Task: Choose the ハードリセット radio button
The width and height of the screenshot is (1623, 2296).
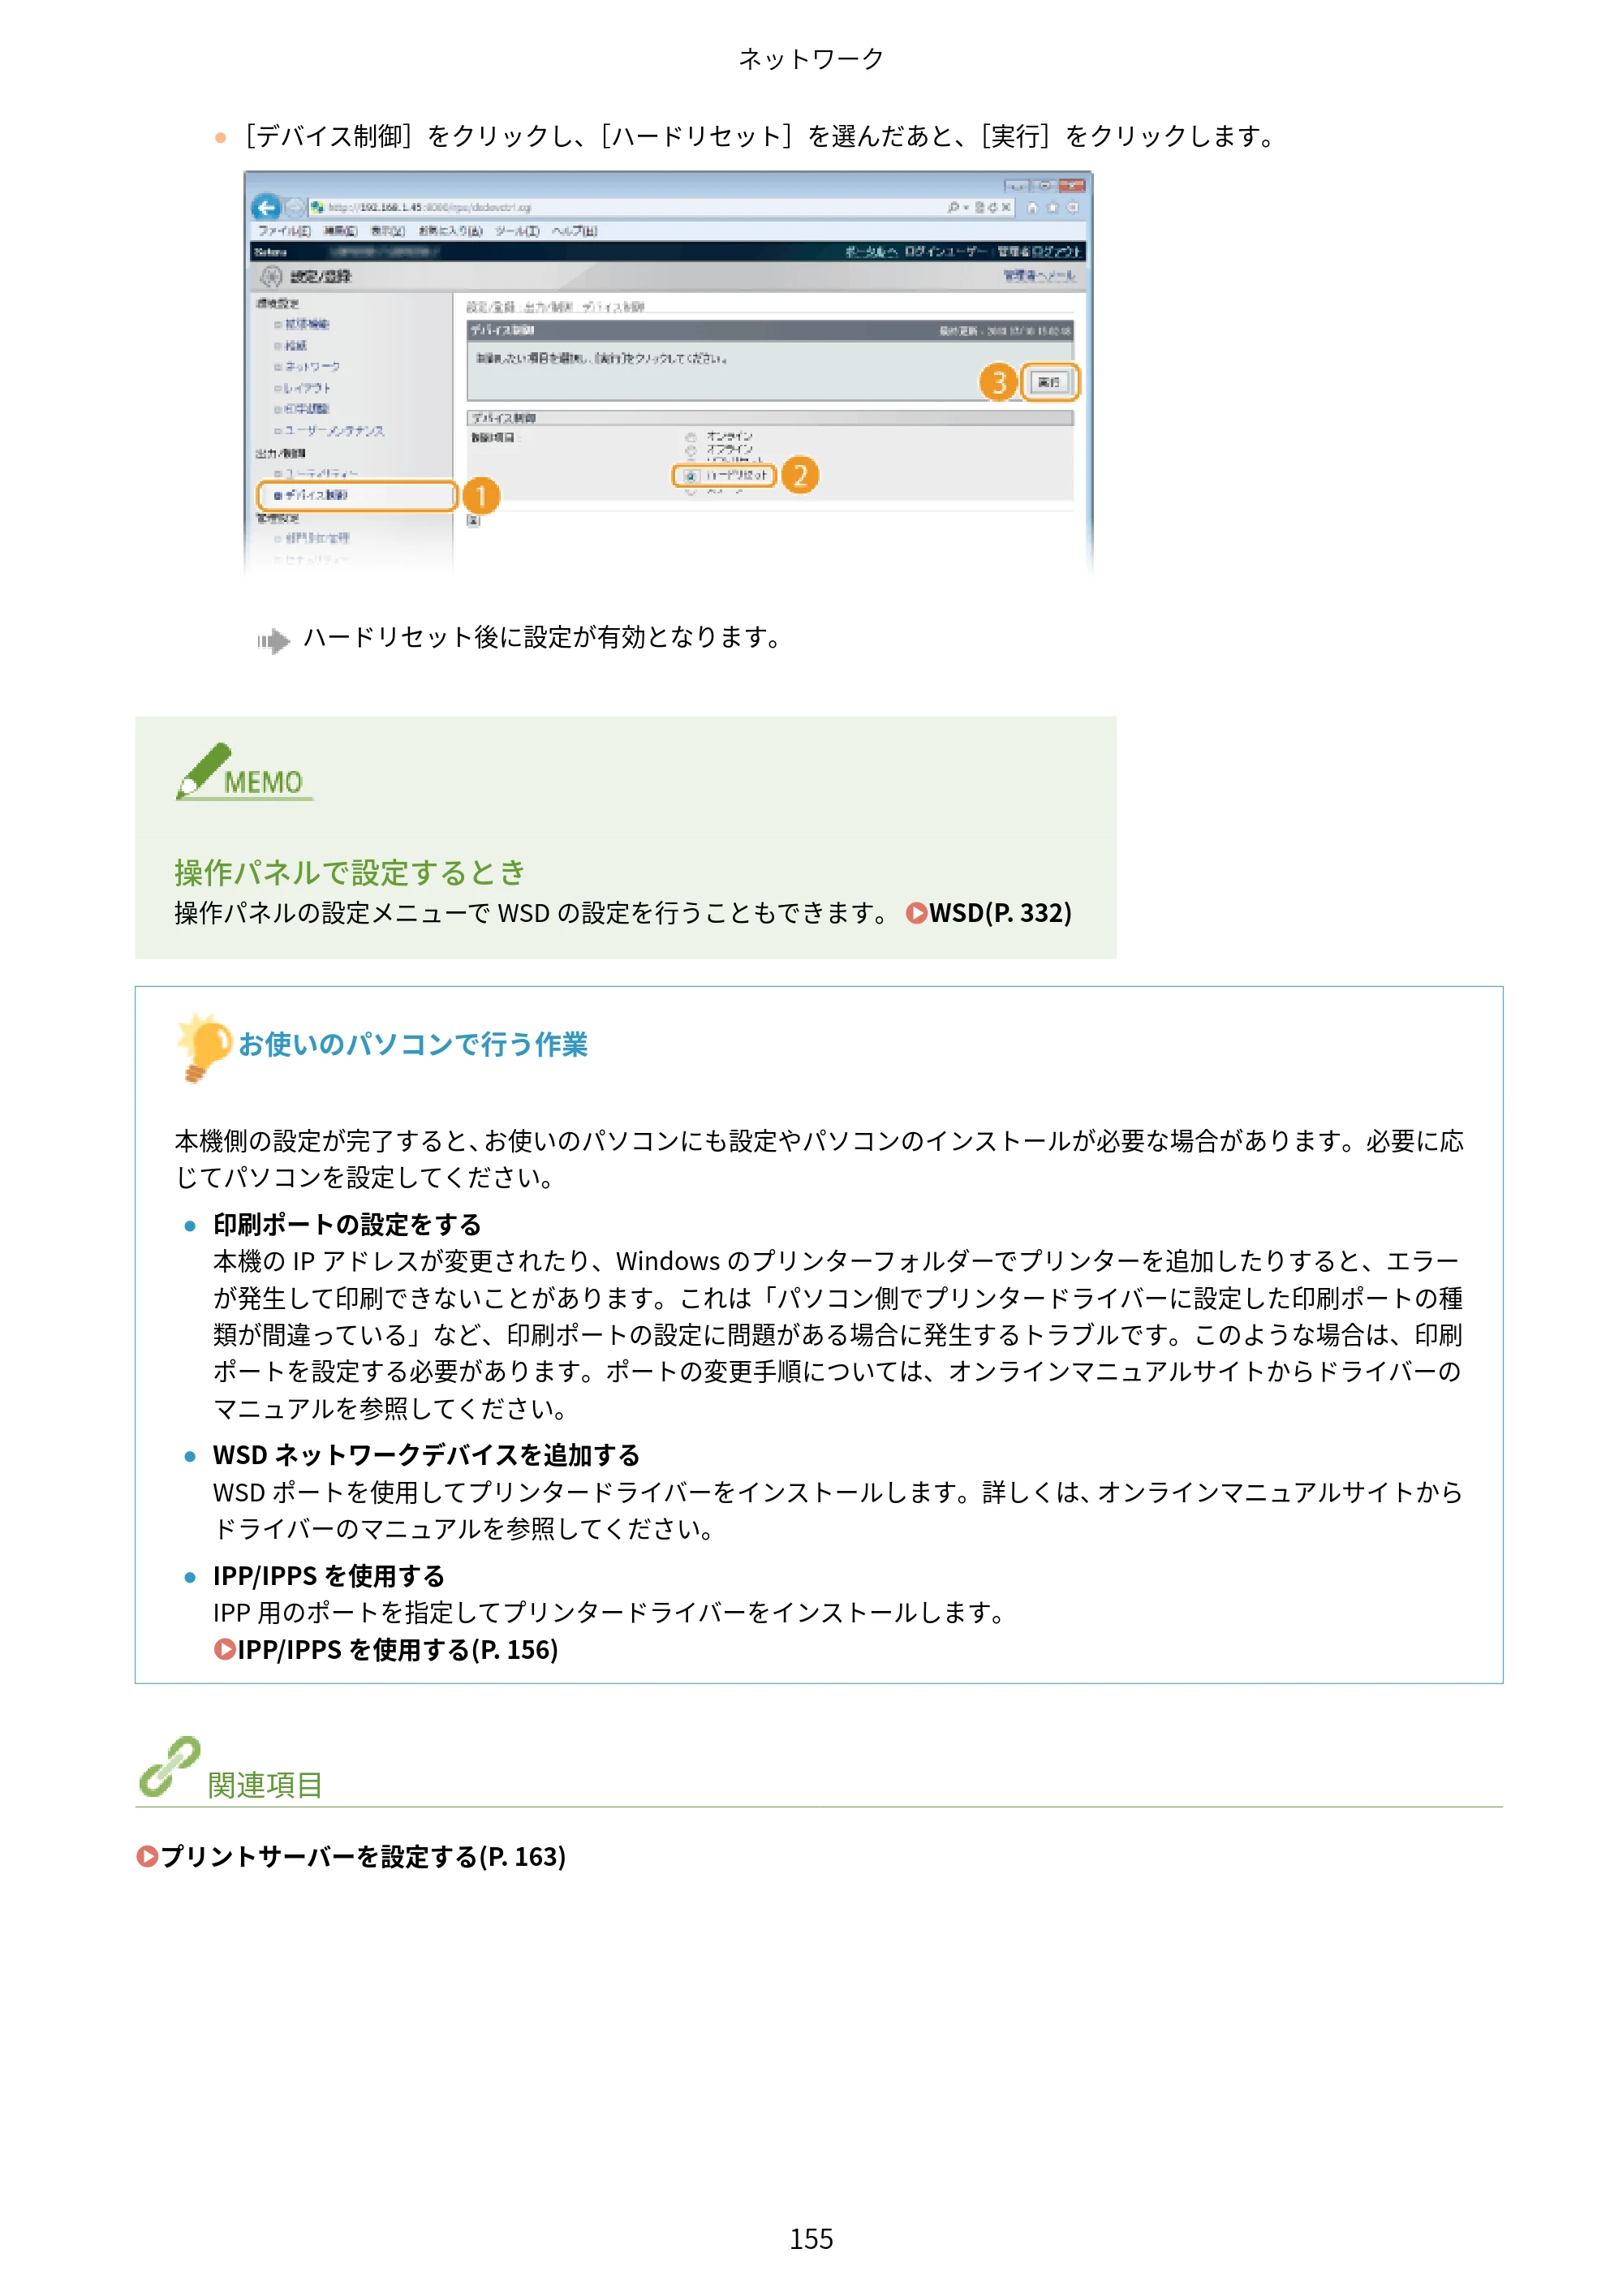Action: point(690,476)
